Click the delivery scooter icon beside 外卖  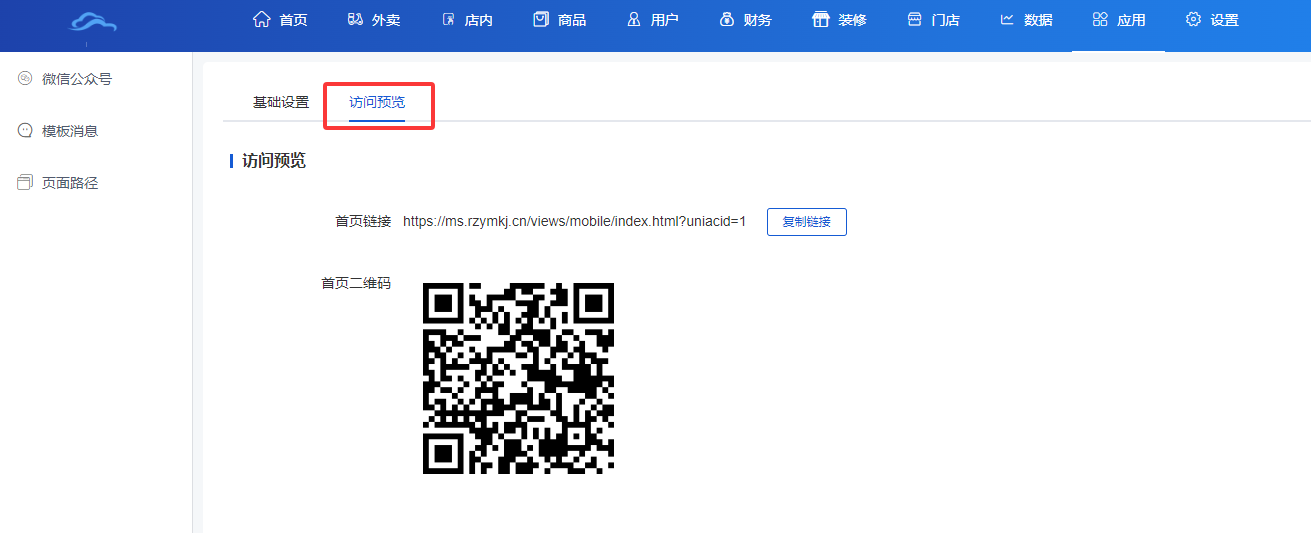[355, 19]
